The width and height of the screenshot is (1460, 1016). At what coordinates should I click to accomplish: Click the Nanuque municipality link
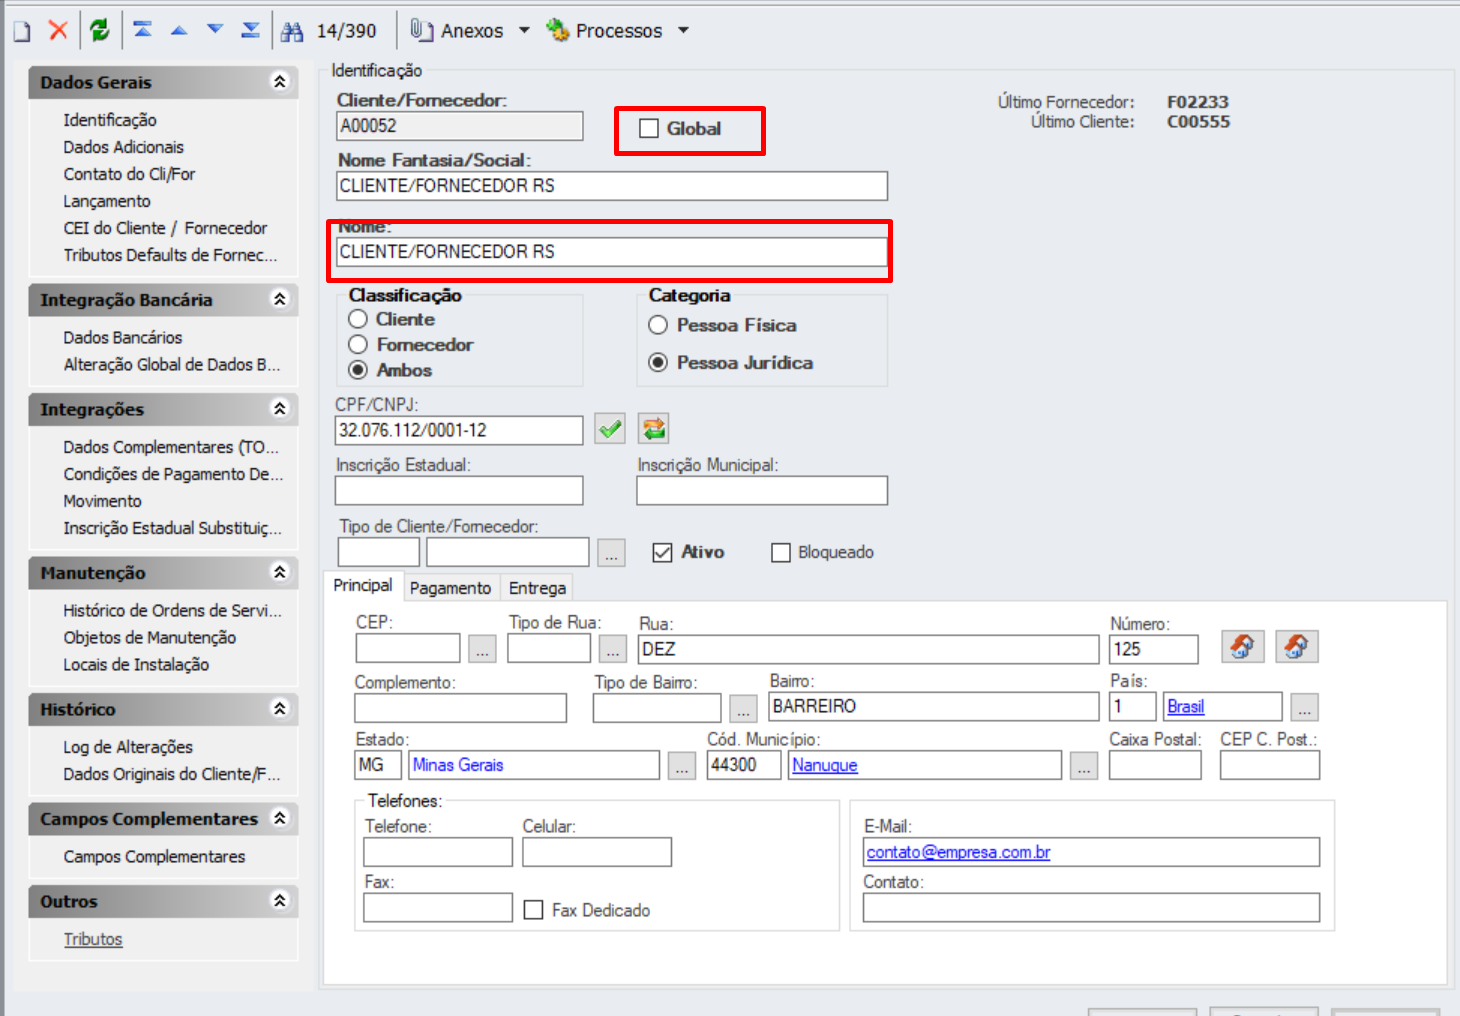point(825,765)
